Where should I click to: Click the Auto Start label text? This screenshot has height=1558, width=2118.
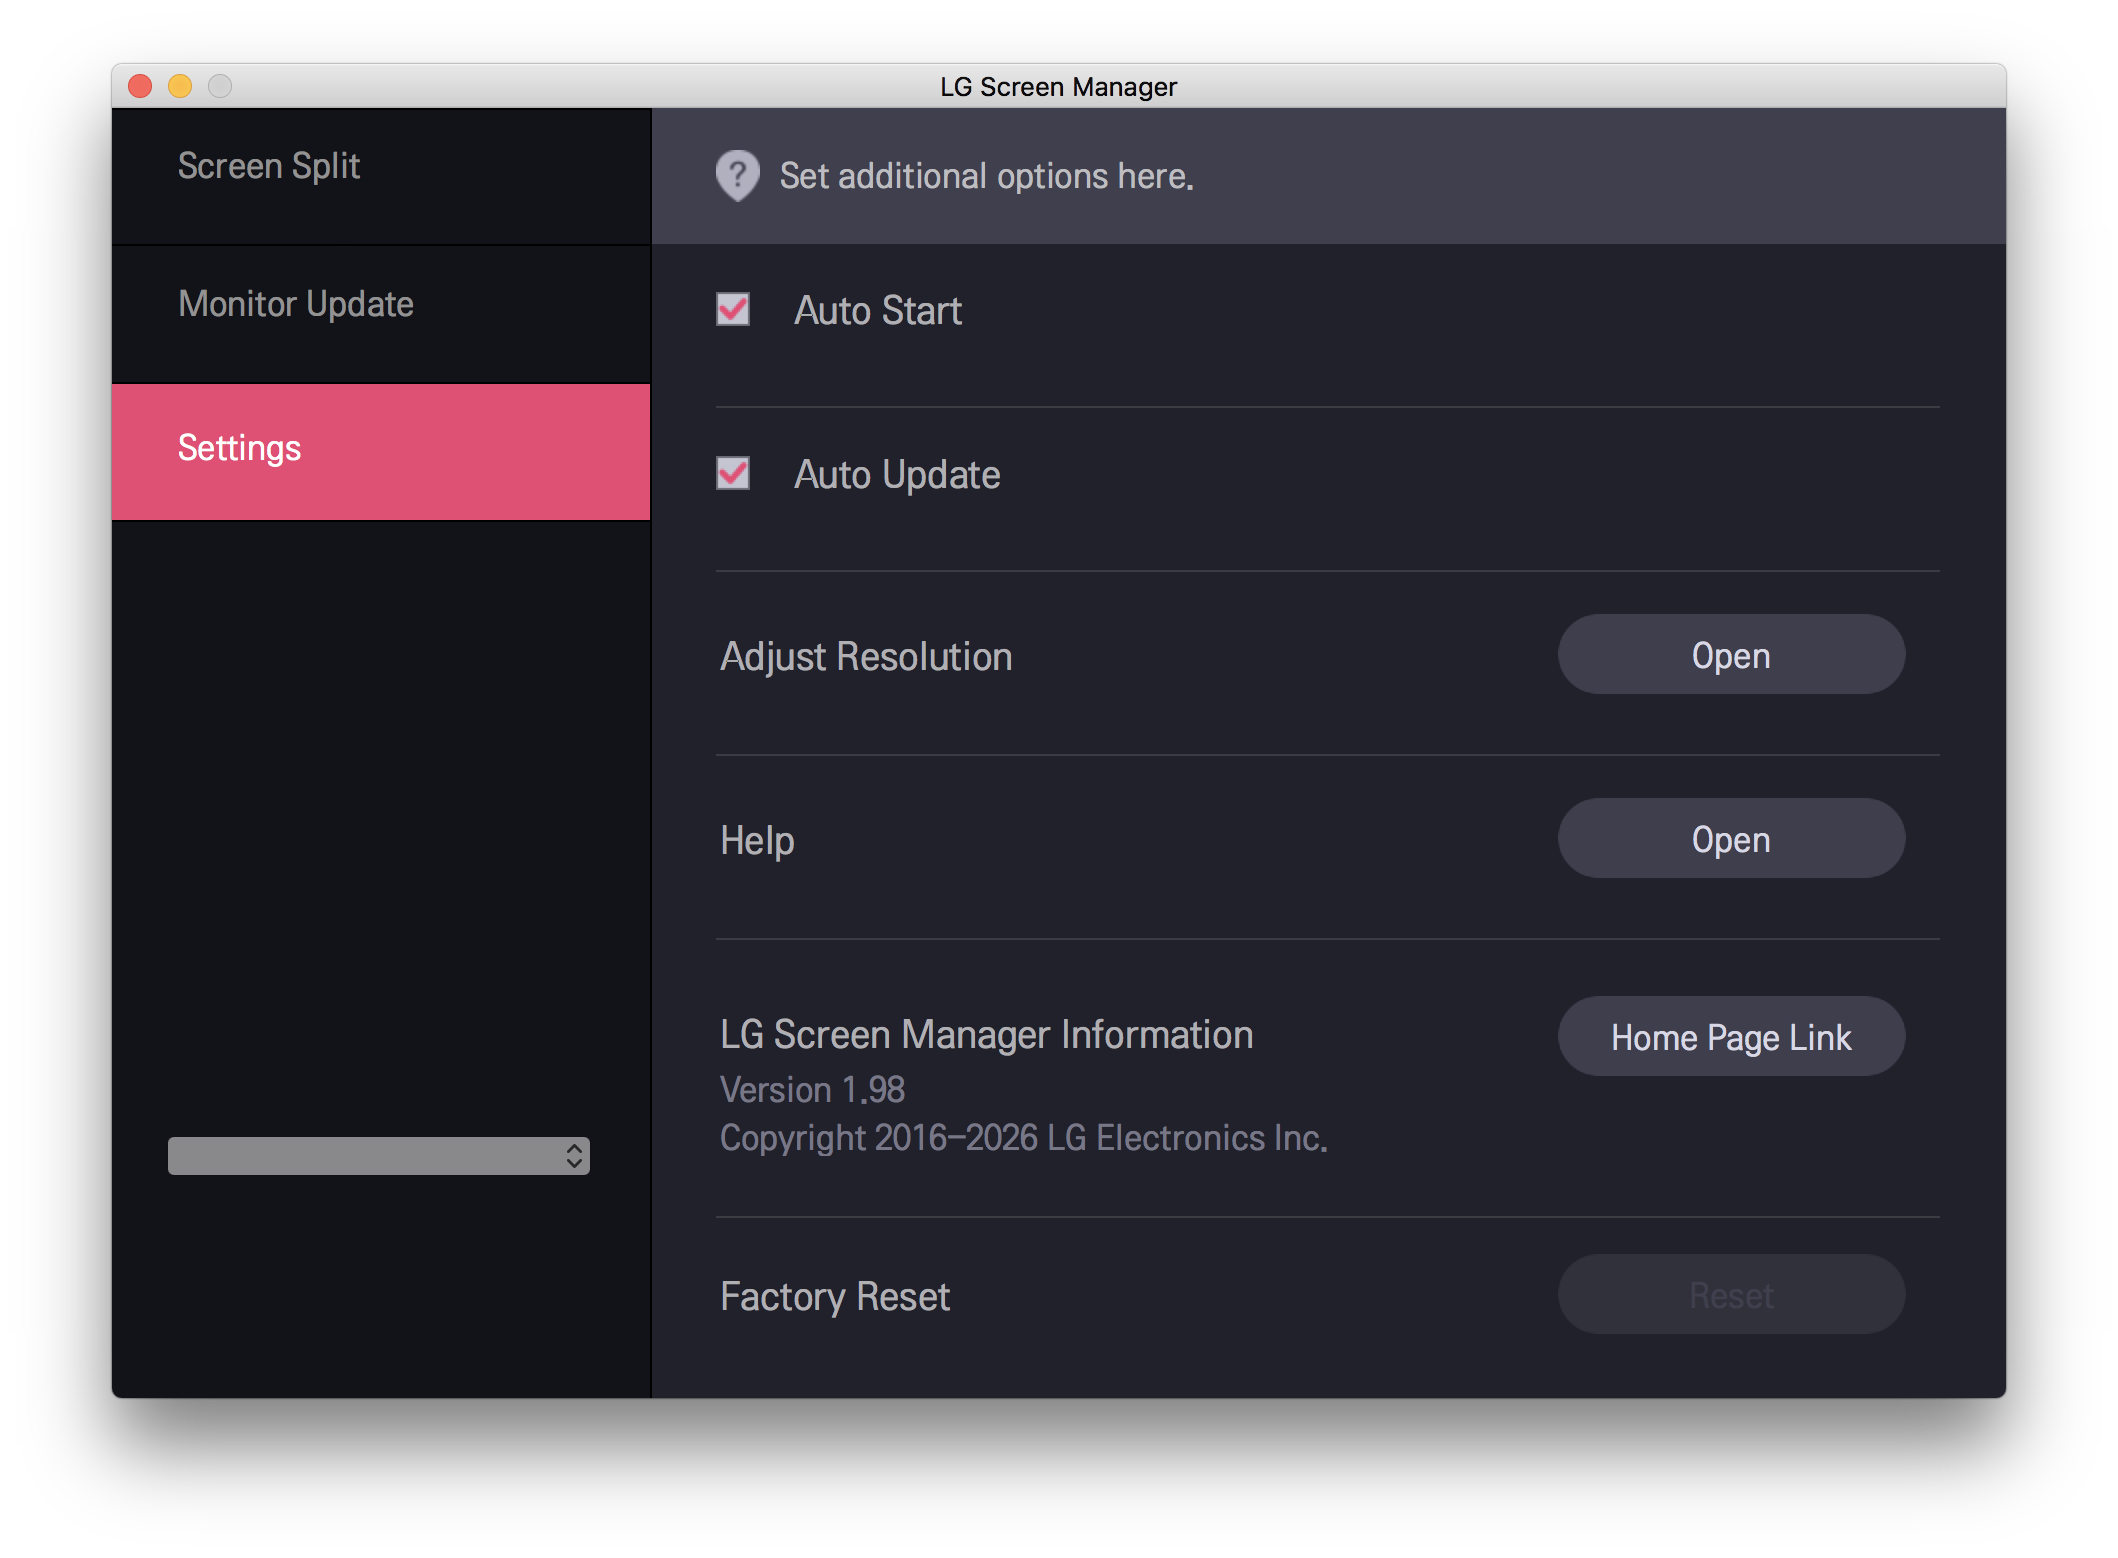point(877,311)
